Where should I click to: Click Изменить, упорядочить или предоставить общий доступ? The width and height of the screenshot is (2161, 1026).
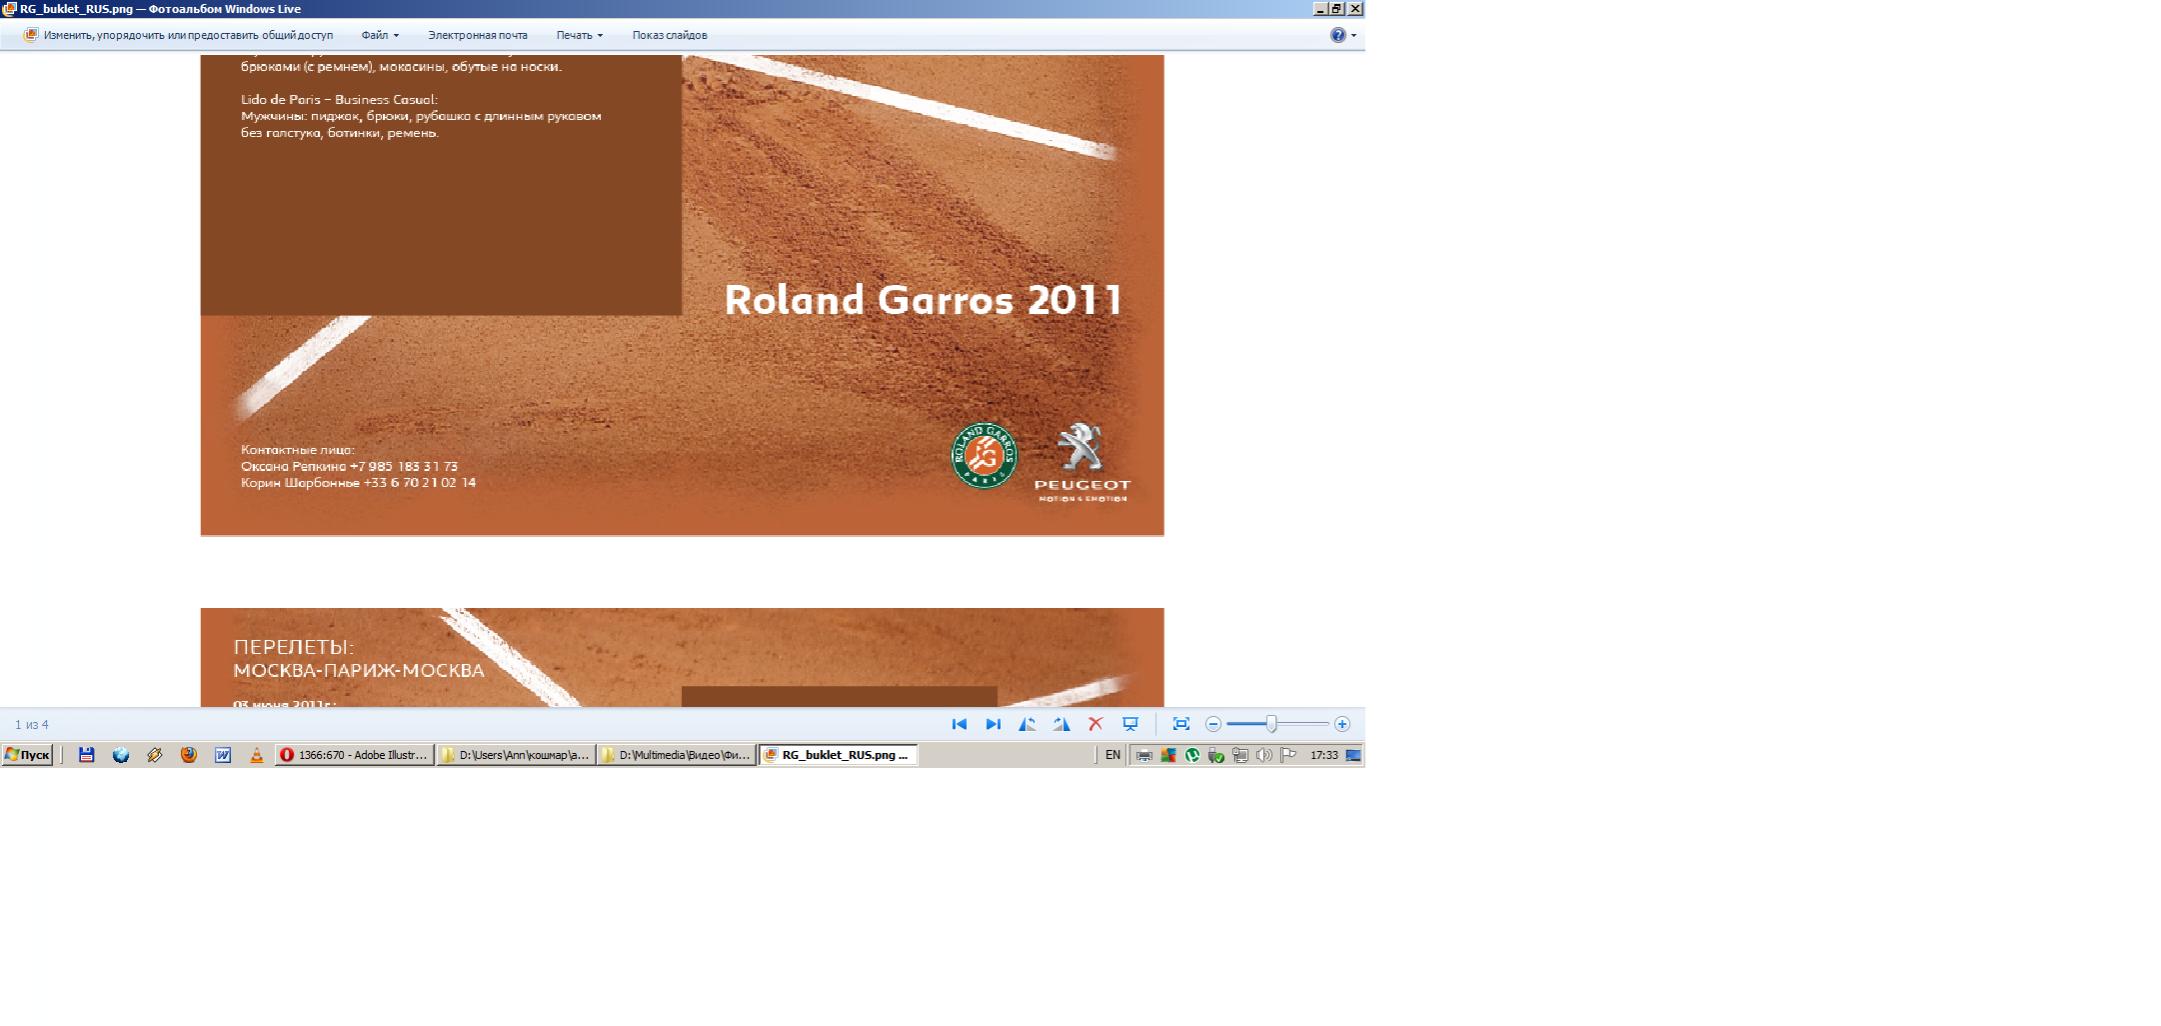click(x=178, y=35)
